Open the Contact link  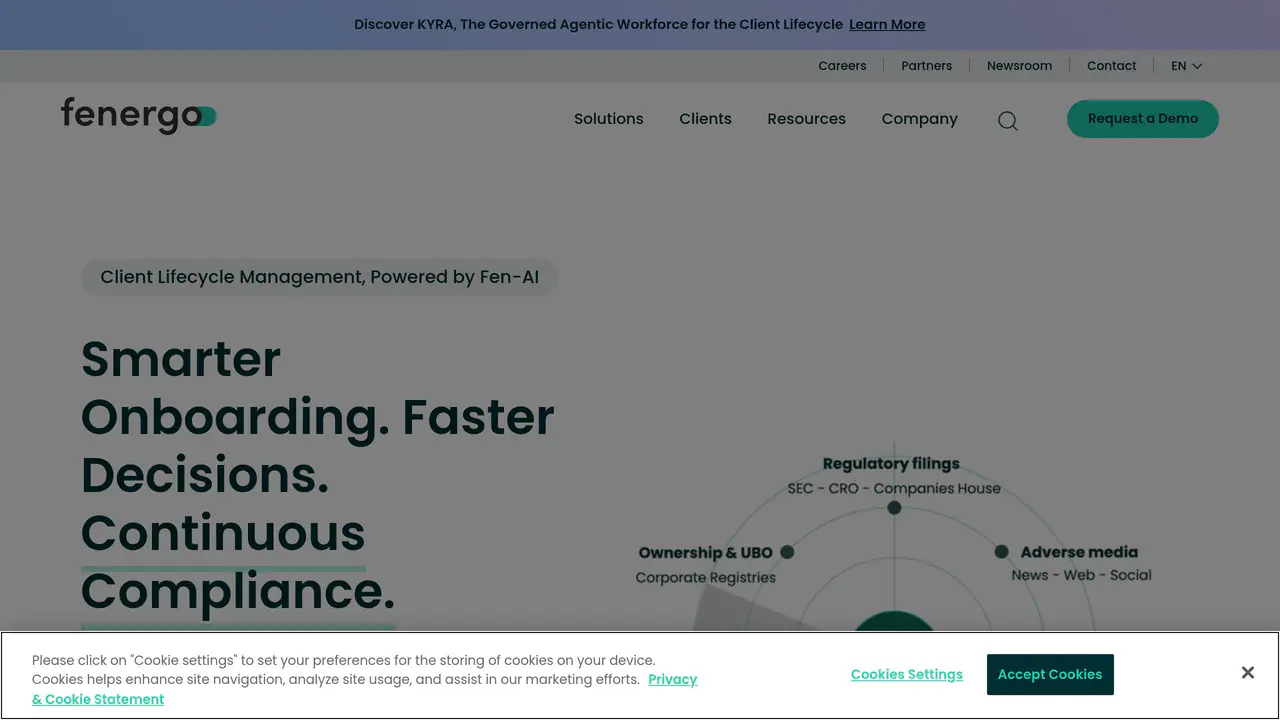tap(1111, 66)
